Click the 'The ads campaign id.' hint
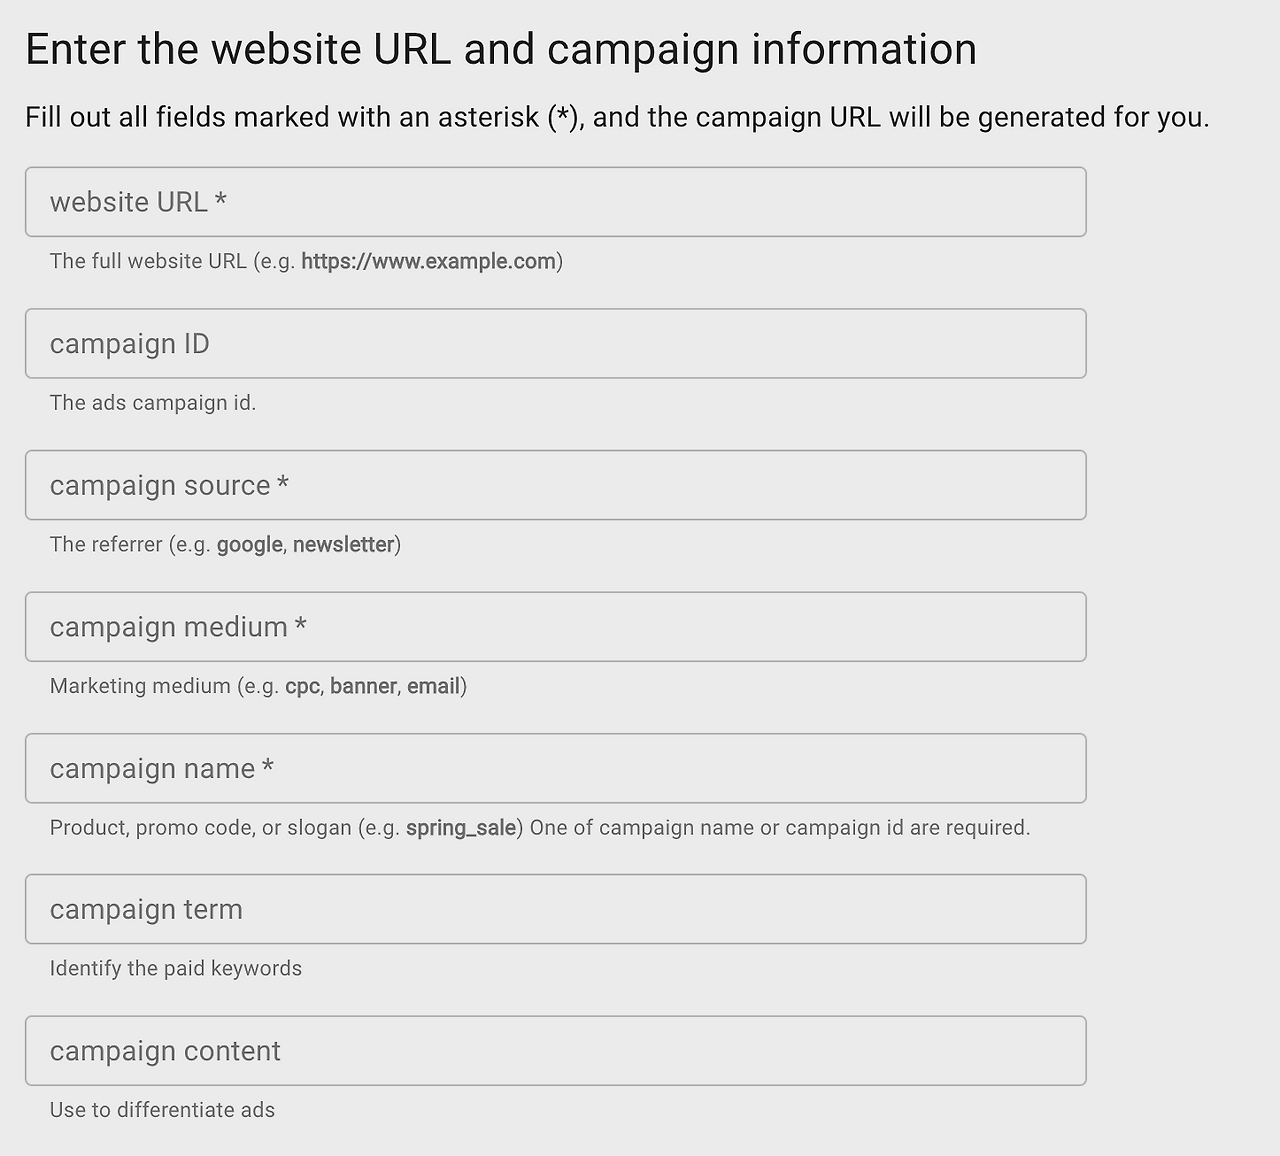This screenshot has width=1280, height=1156. point(153,403)
